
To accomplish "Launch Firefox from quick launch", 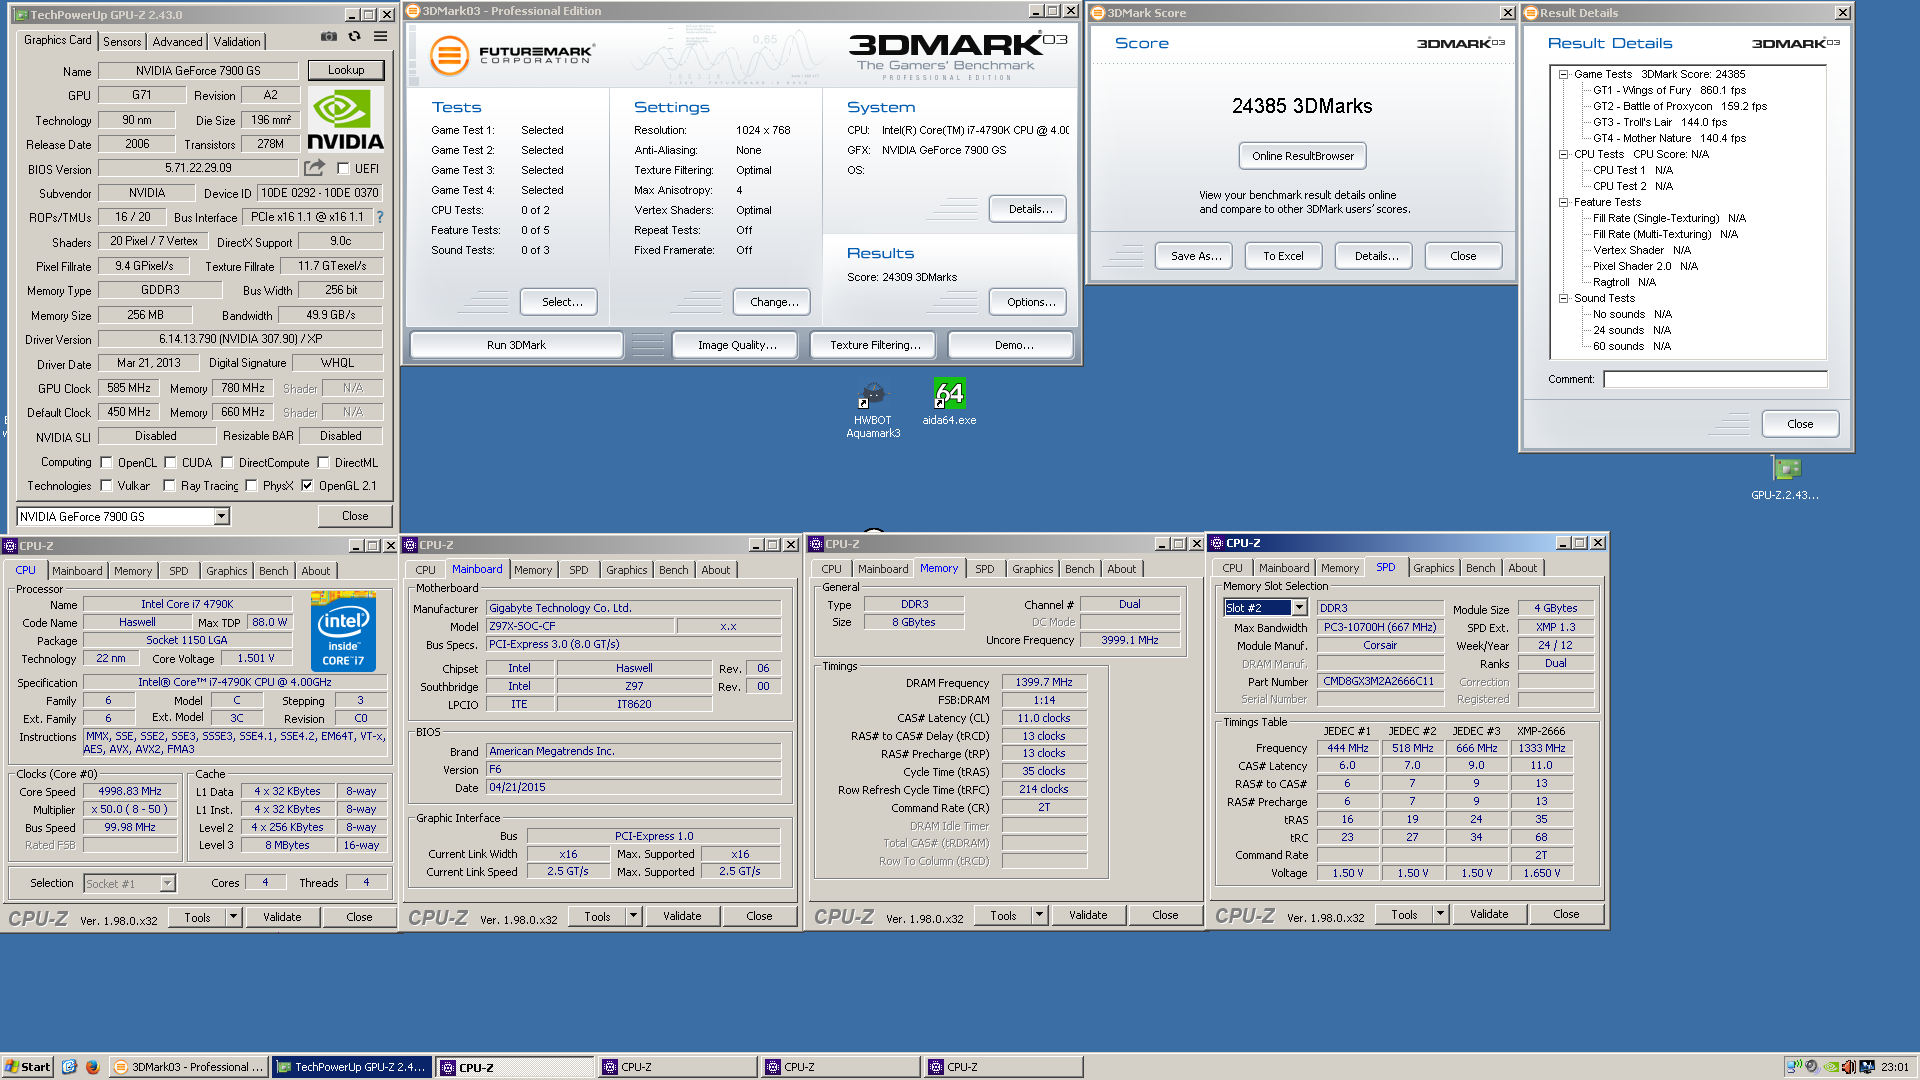I will (x=92, y=1067).
